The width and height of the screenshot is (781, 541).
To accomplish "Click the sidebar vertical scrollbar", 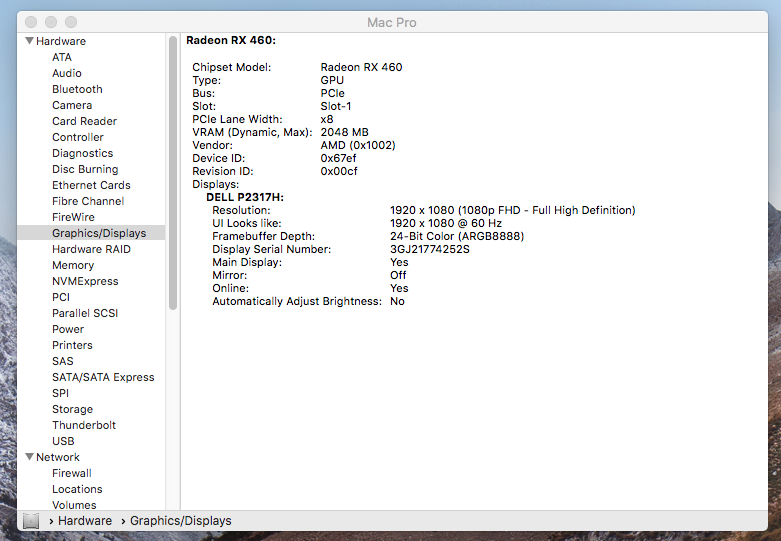I will [x=173, y=173].
